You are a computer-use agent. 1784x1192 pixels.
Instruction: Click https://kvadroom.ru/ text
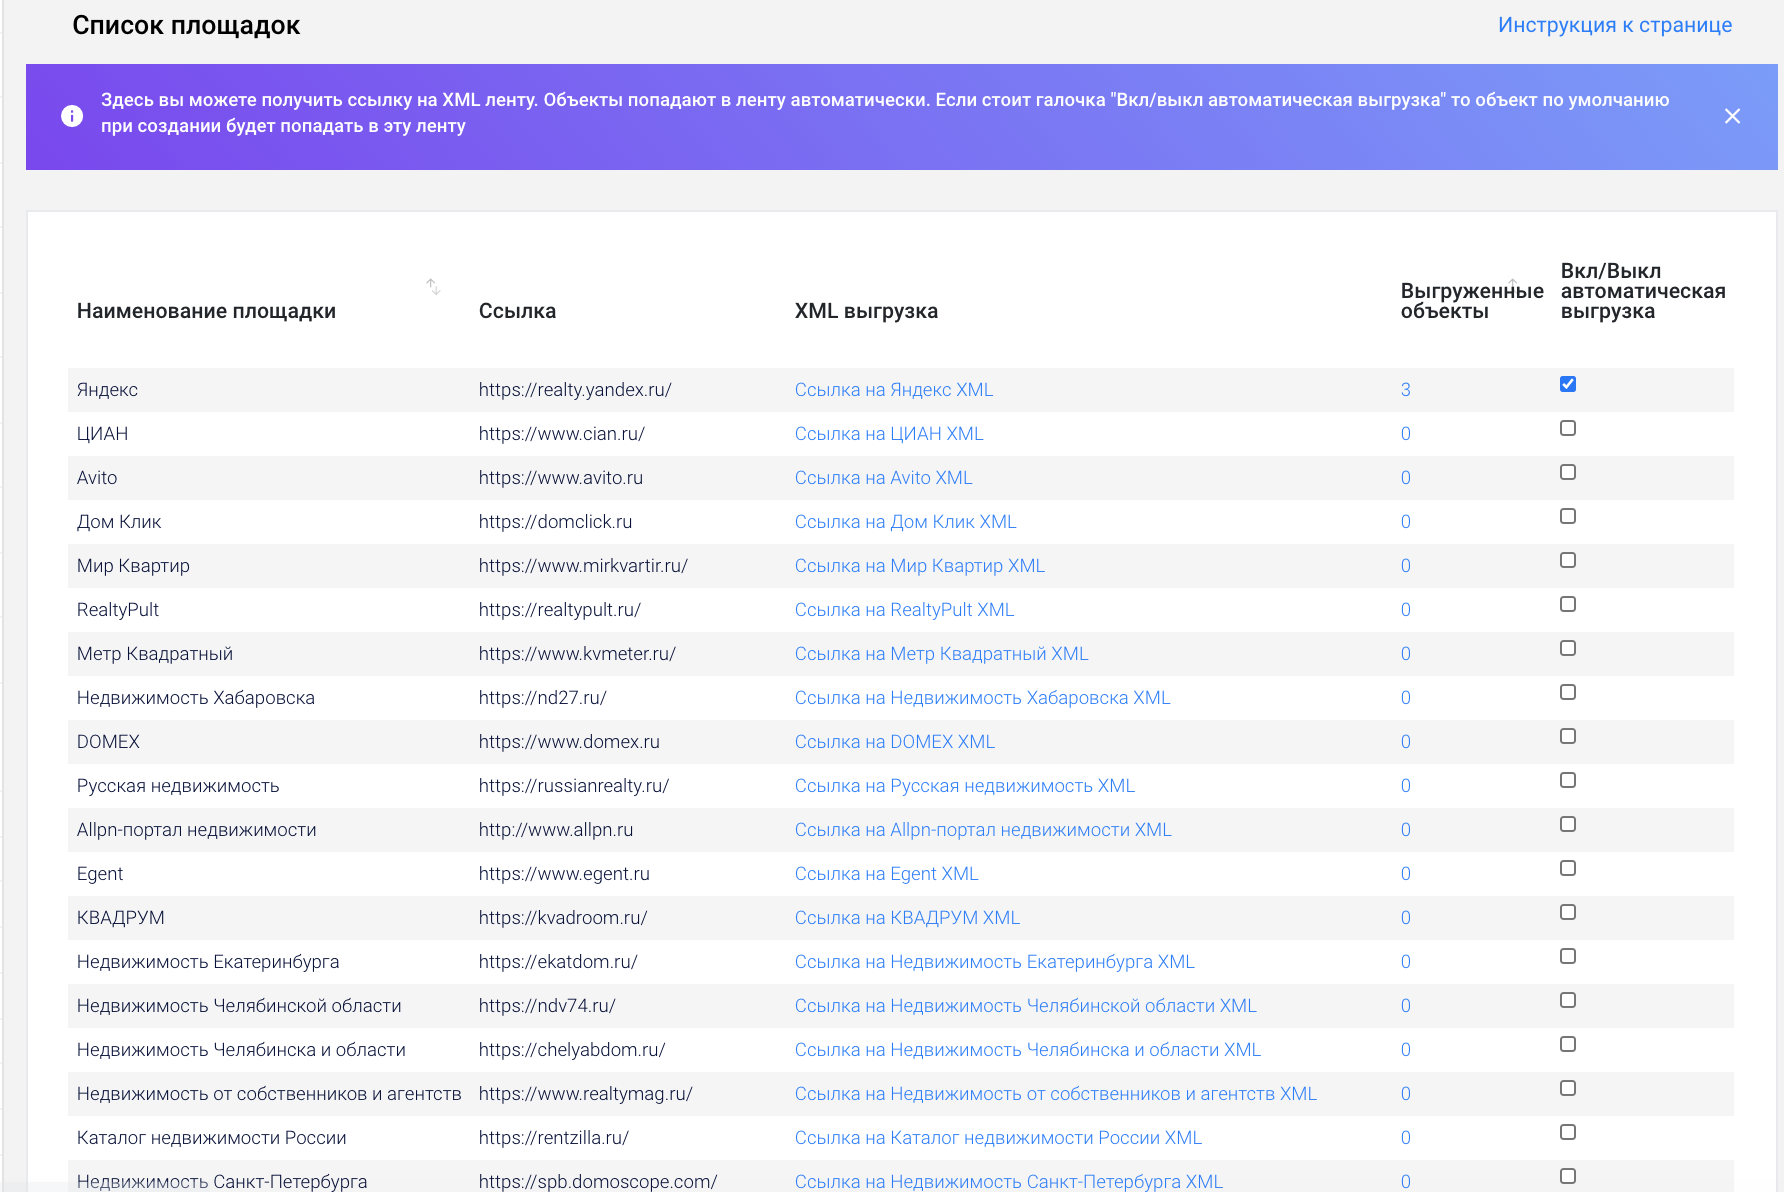tap(563, 918)
